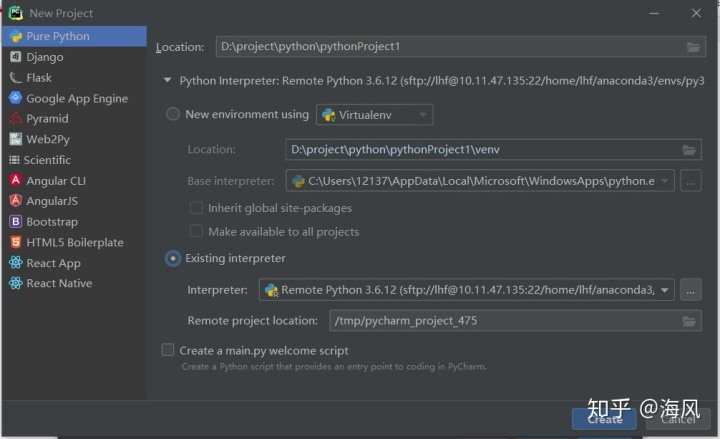Select the Pyramid project type
This screenshot has width=720, height=439.
[74, 118]
